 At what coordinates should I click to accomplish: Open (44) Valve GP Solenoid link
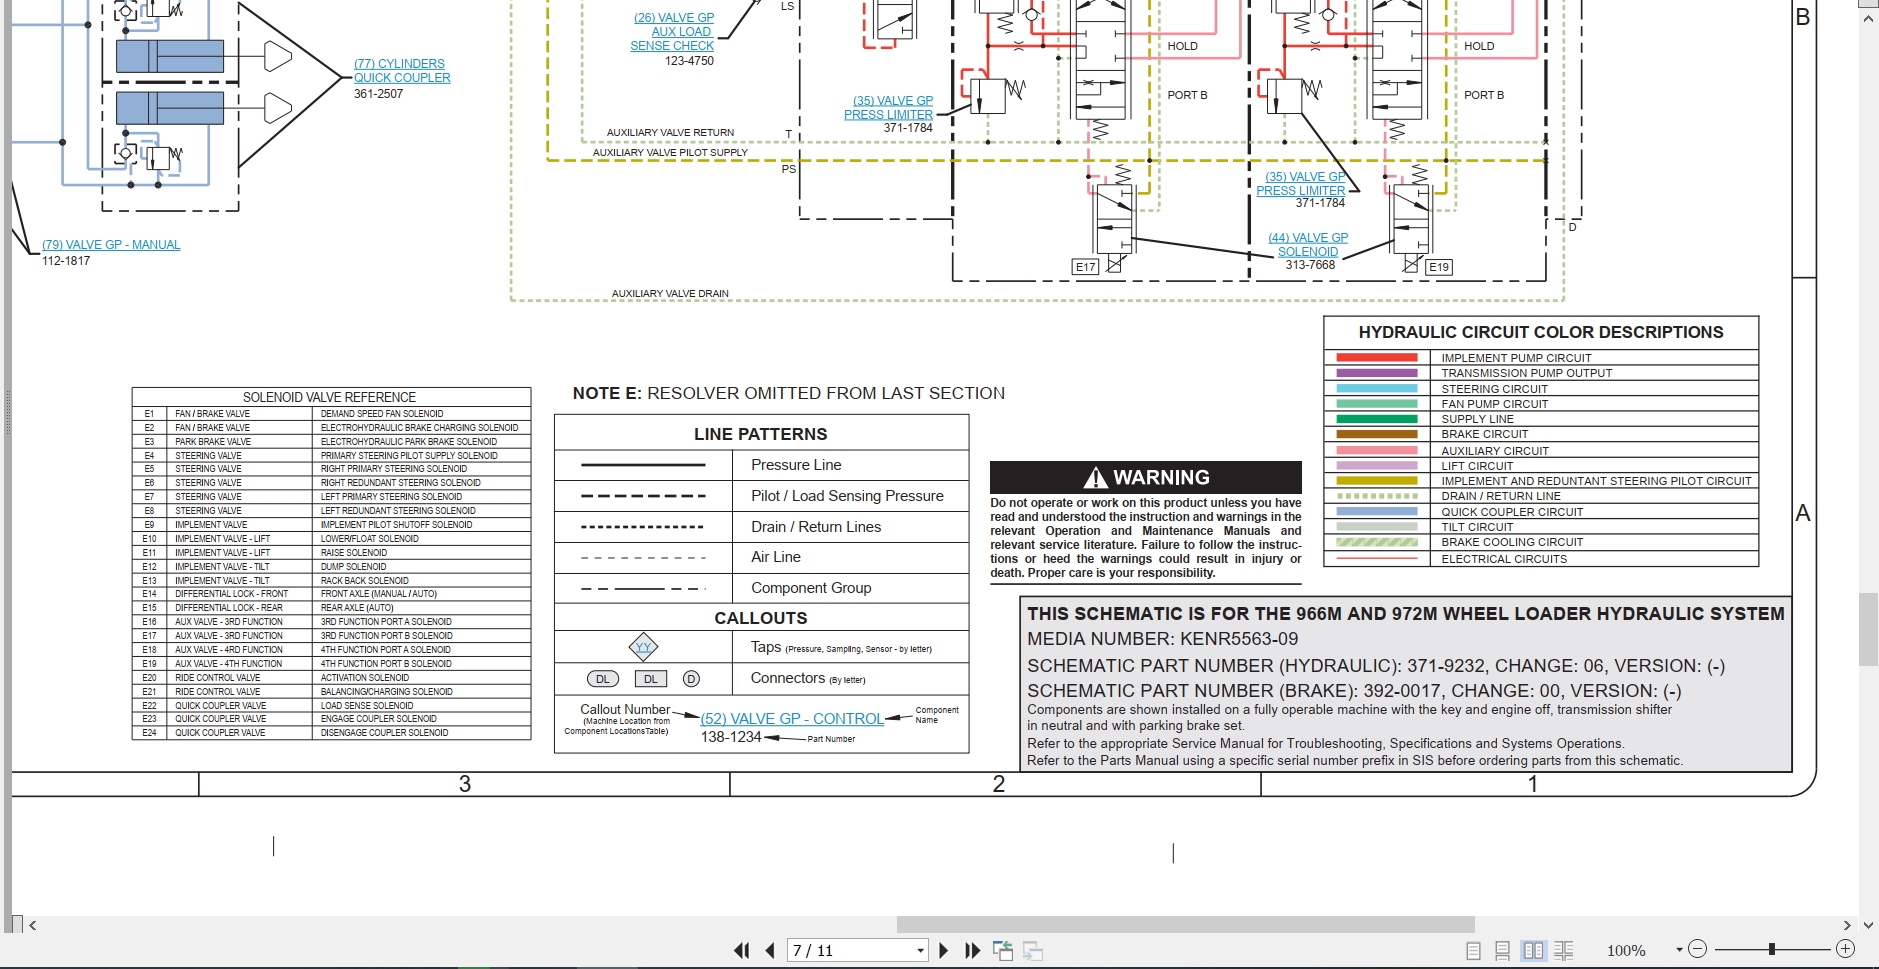tap(1308, 245)
